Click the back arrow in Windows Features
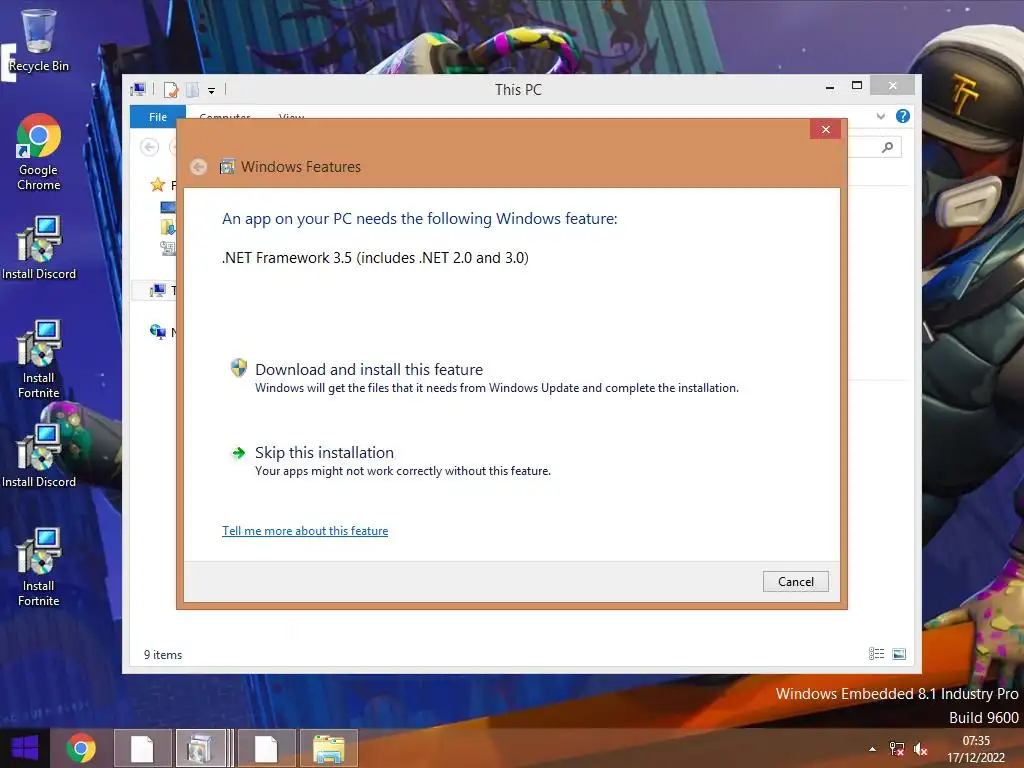This screenshot has height=768, width=1024. click(x=199, y=167)
